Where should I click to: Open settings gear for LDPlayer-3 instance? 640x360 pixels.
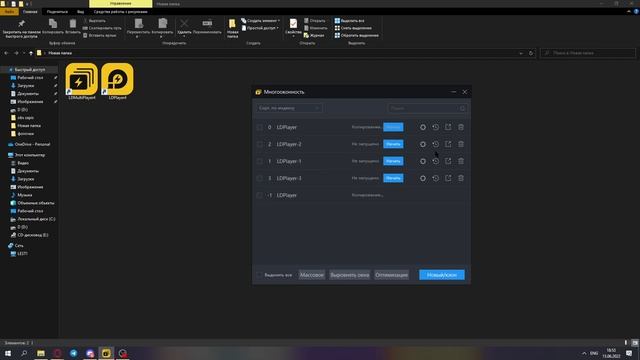(423, 178)
